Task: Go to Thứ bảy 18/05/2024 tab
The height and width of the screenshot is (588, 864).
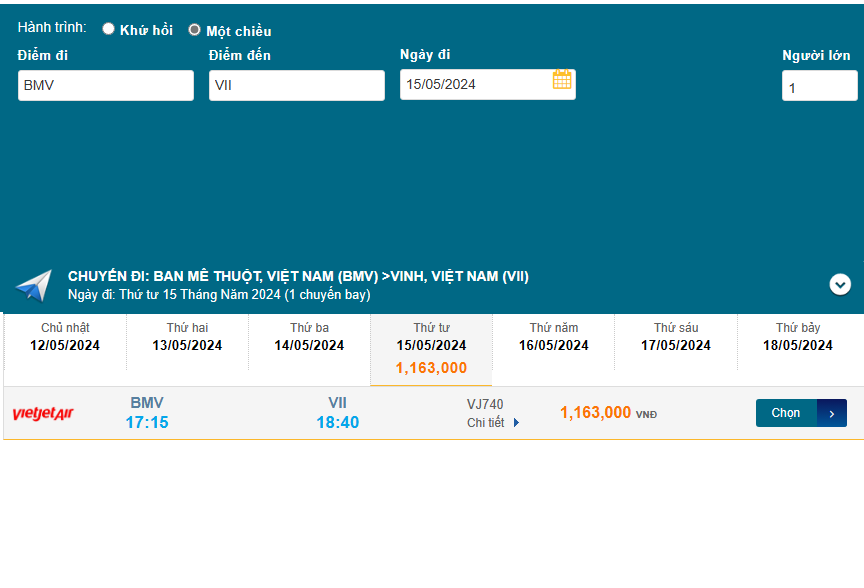Action: click(x=798, y=337)
